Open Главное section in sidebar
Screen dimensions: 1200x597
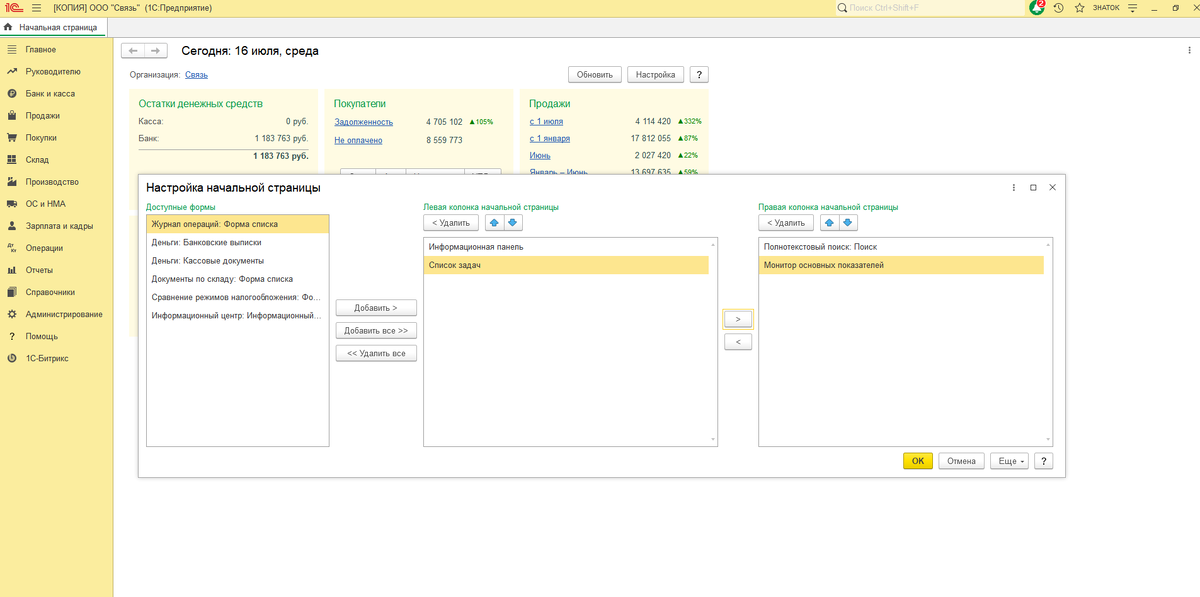click(41, 49)
